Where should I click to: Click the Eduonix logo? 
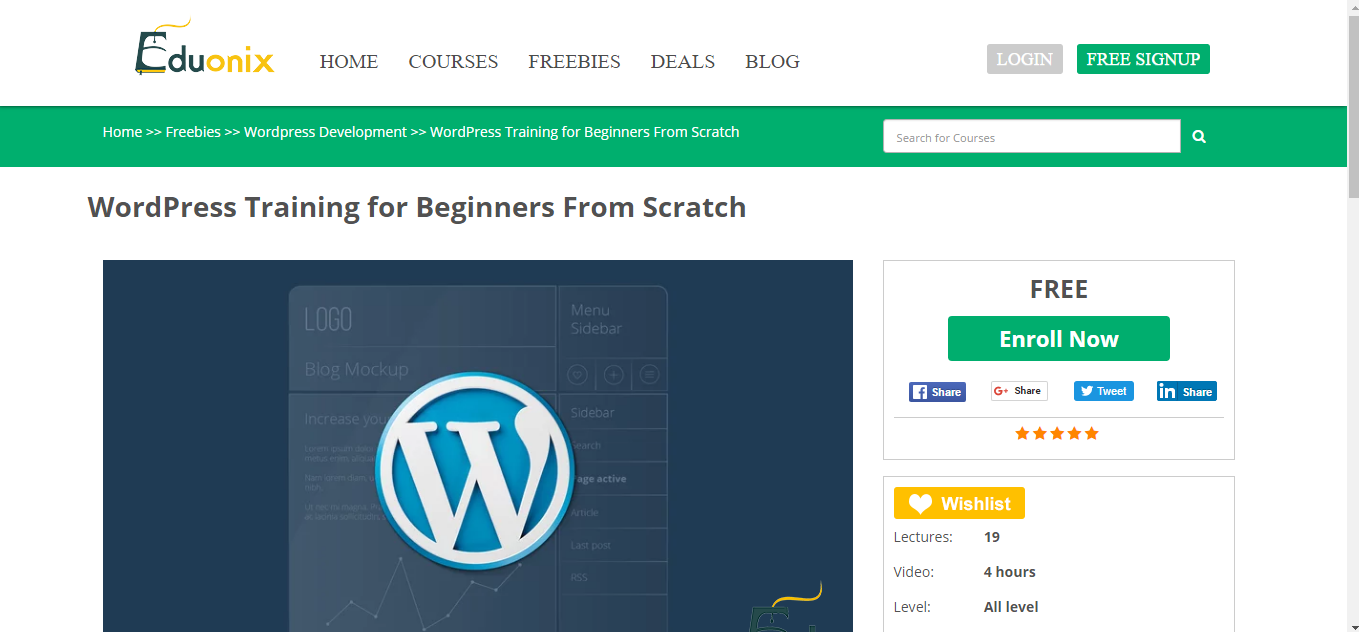point(204,48)
